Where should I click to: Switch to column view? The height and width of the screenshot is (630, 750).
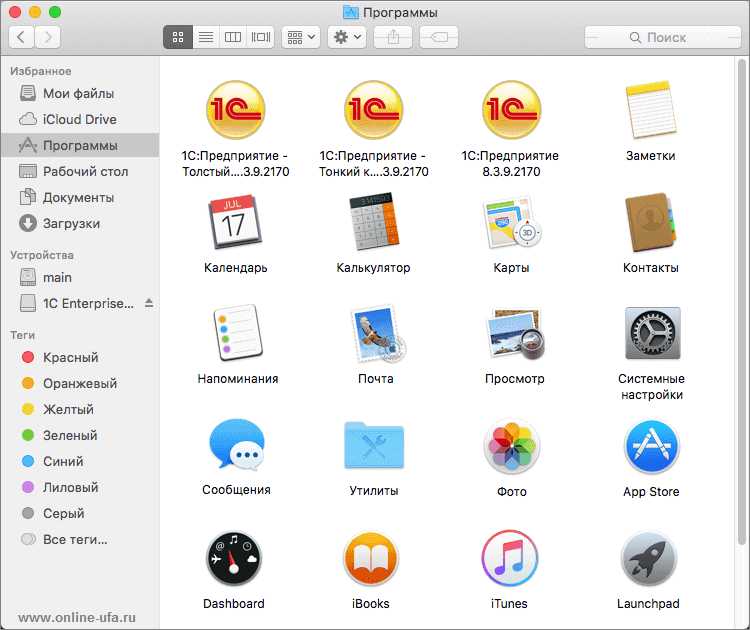[233, 37]
